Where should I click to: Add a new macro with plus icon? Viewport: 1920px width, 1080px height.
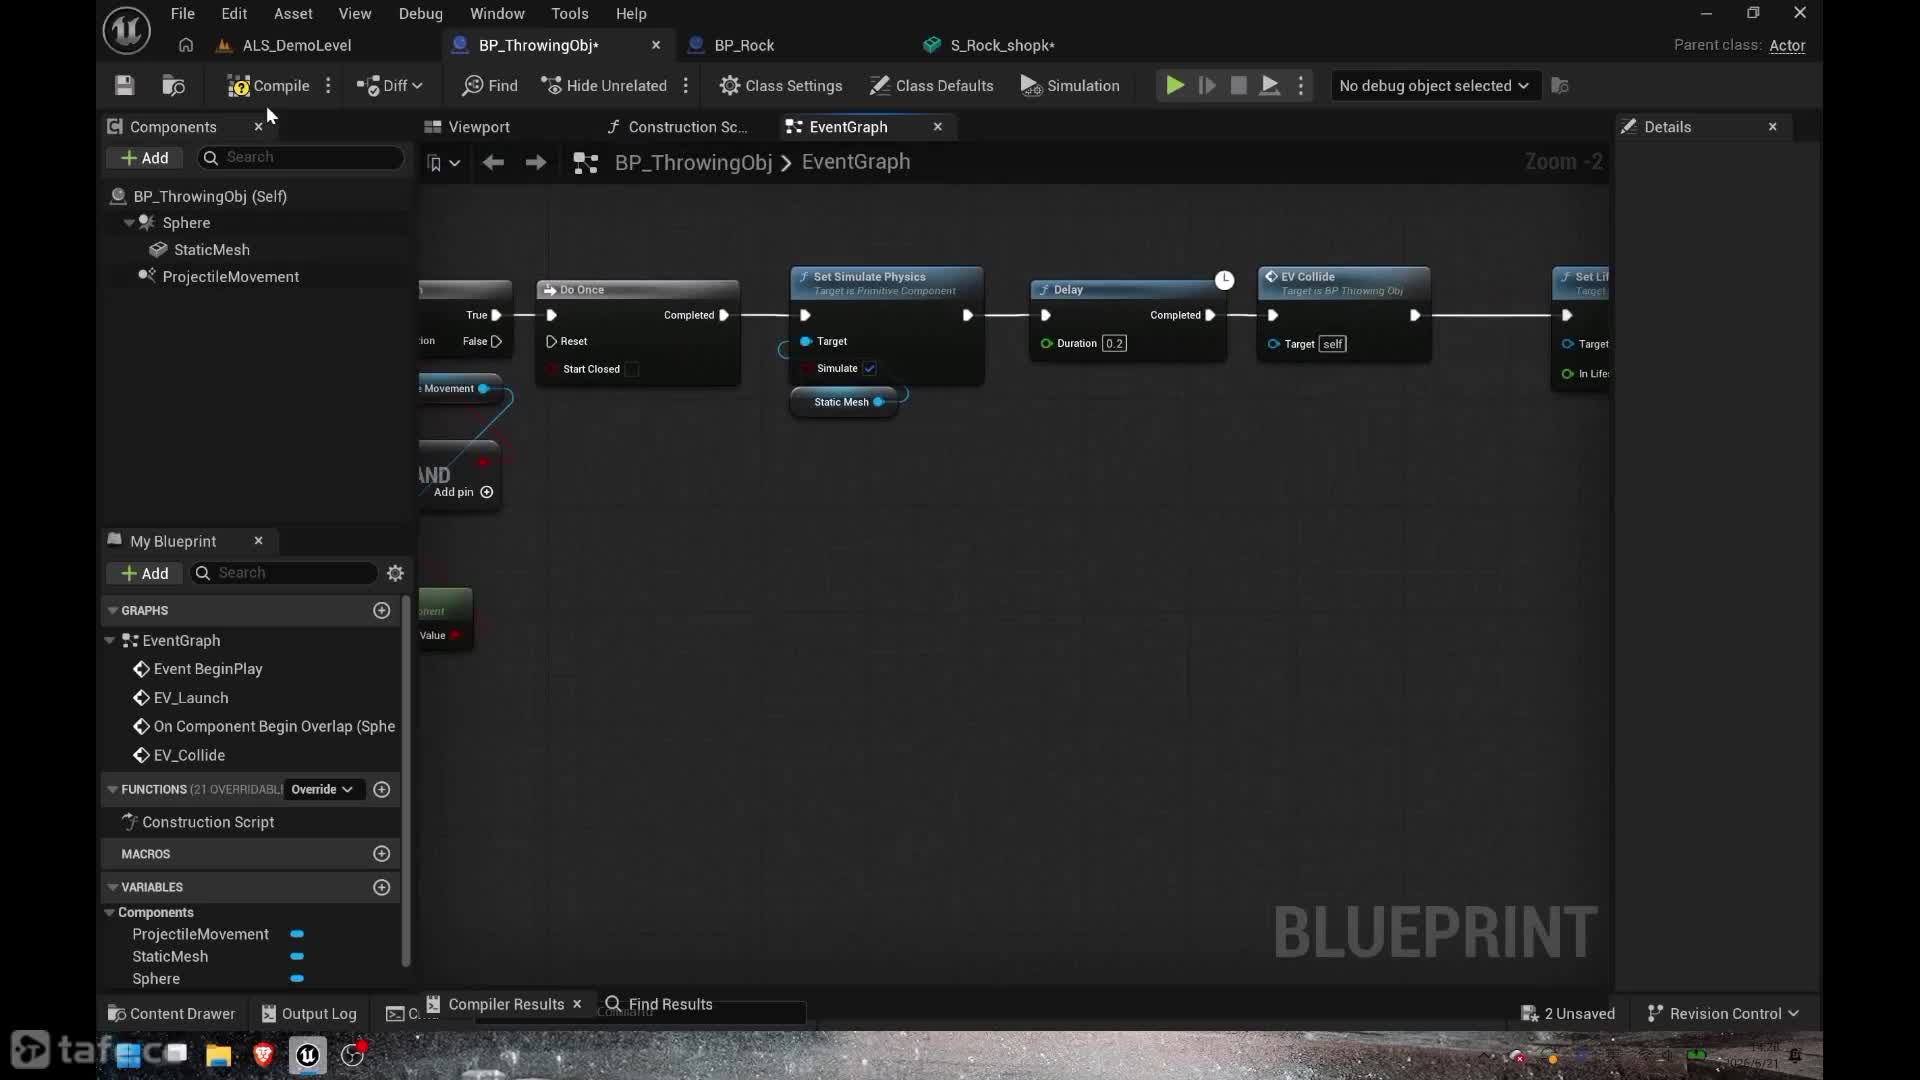click(x=381, y=853)
